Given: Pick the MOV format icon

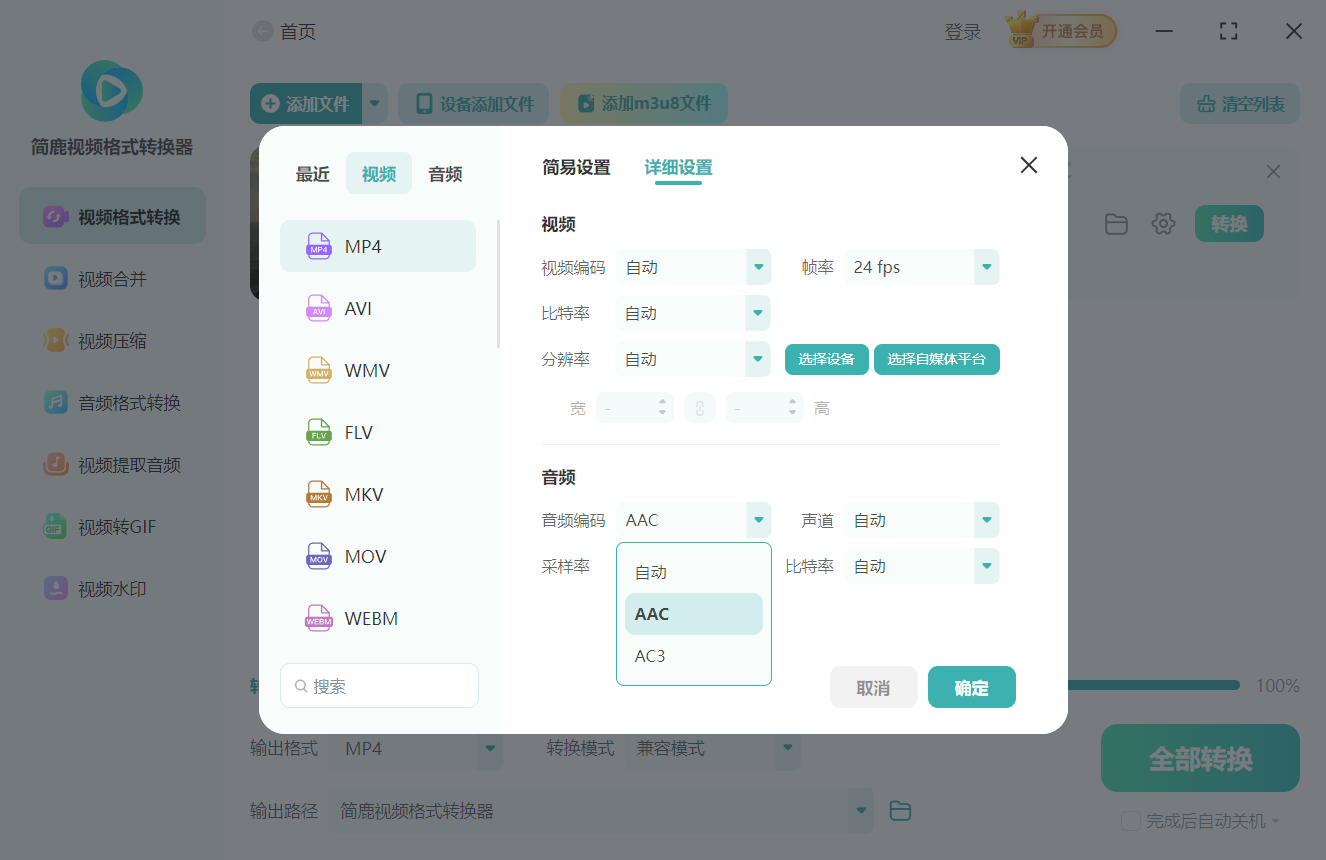Looking at the screenshot, I should 318,556.
